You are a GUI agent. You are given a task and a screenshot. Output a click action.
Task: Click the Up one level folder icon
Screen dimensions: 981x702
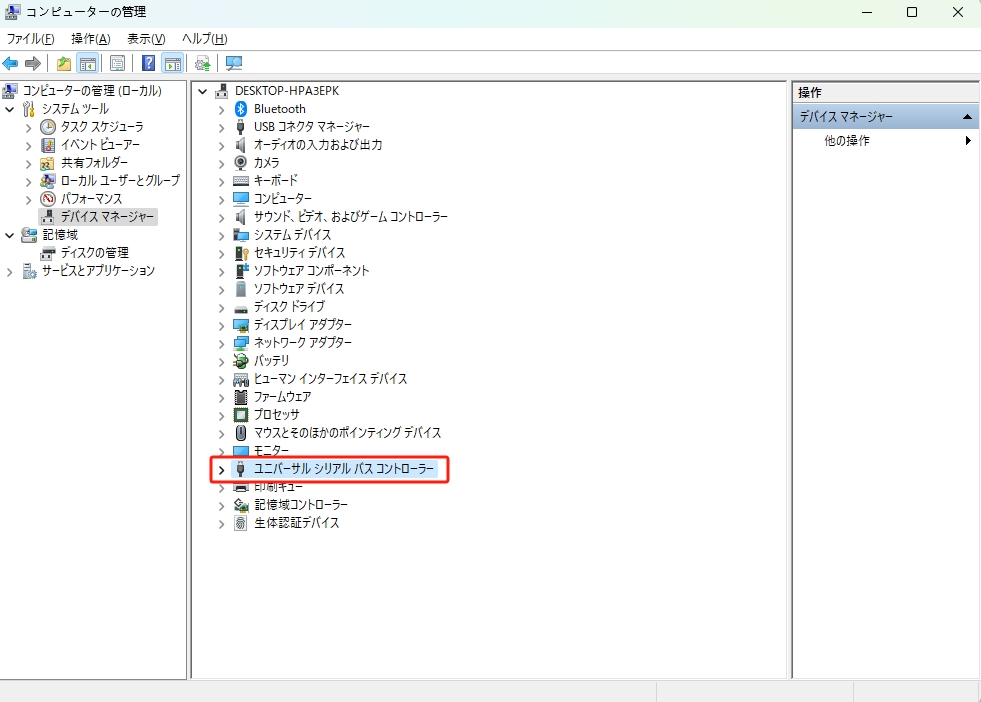64,64
